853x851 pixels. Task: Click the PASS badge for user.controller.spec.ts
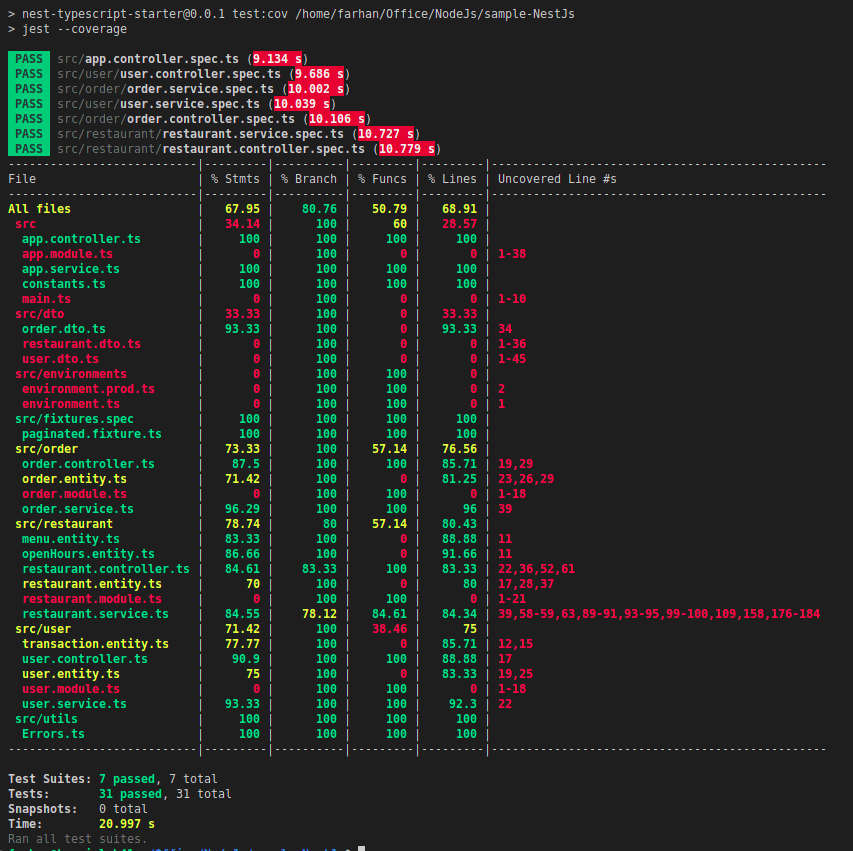[28, 73]
